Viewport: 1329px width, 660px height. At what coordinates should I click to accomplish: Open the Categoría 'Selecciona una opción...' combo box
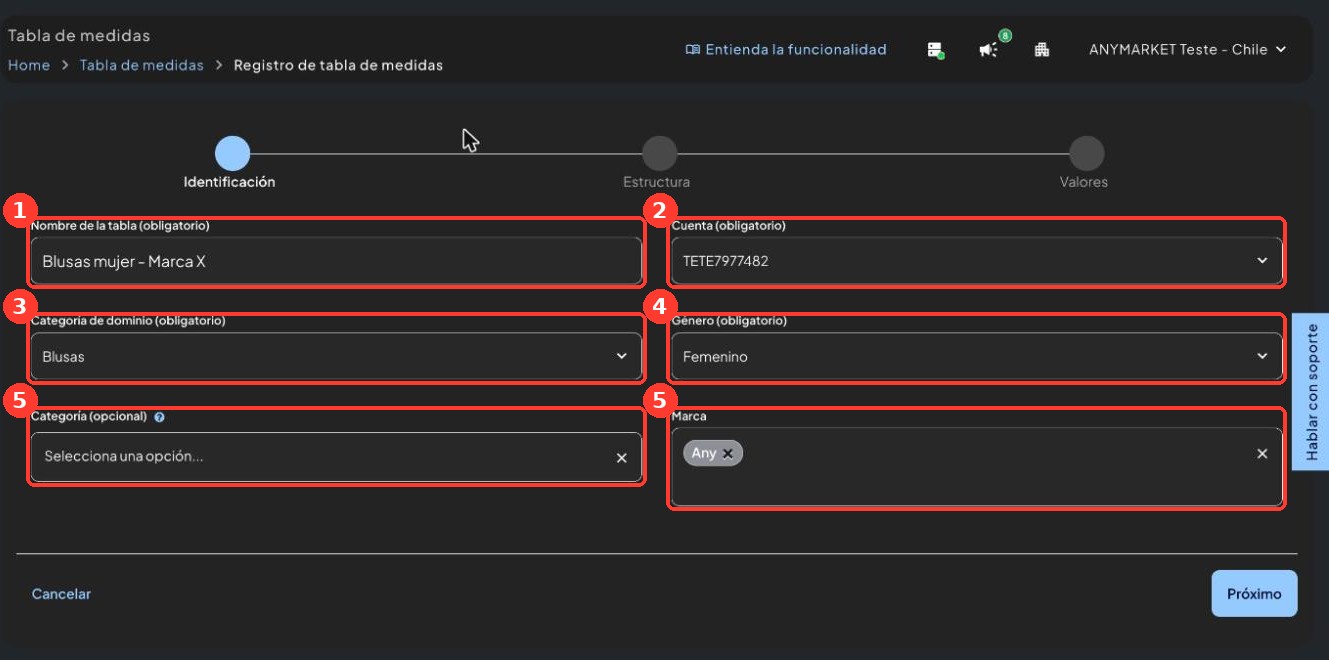(x=336, y=457)
